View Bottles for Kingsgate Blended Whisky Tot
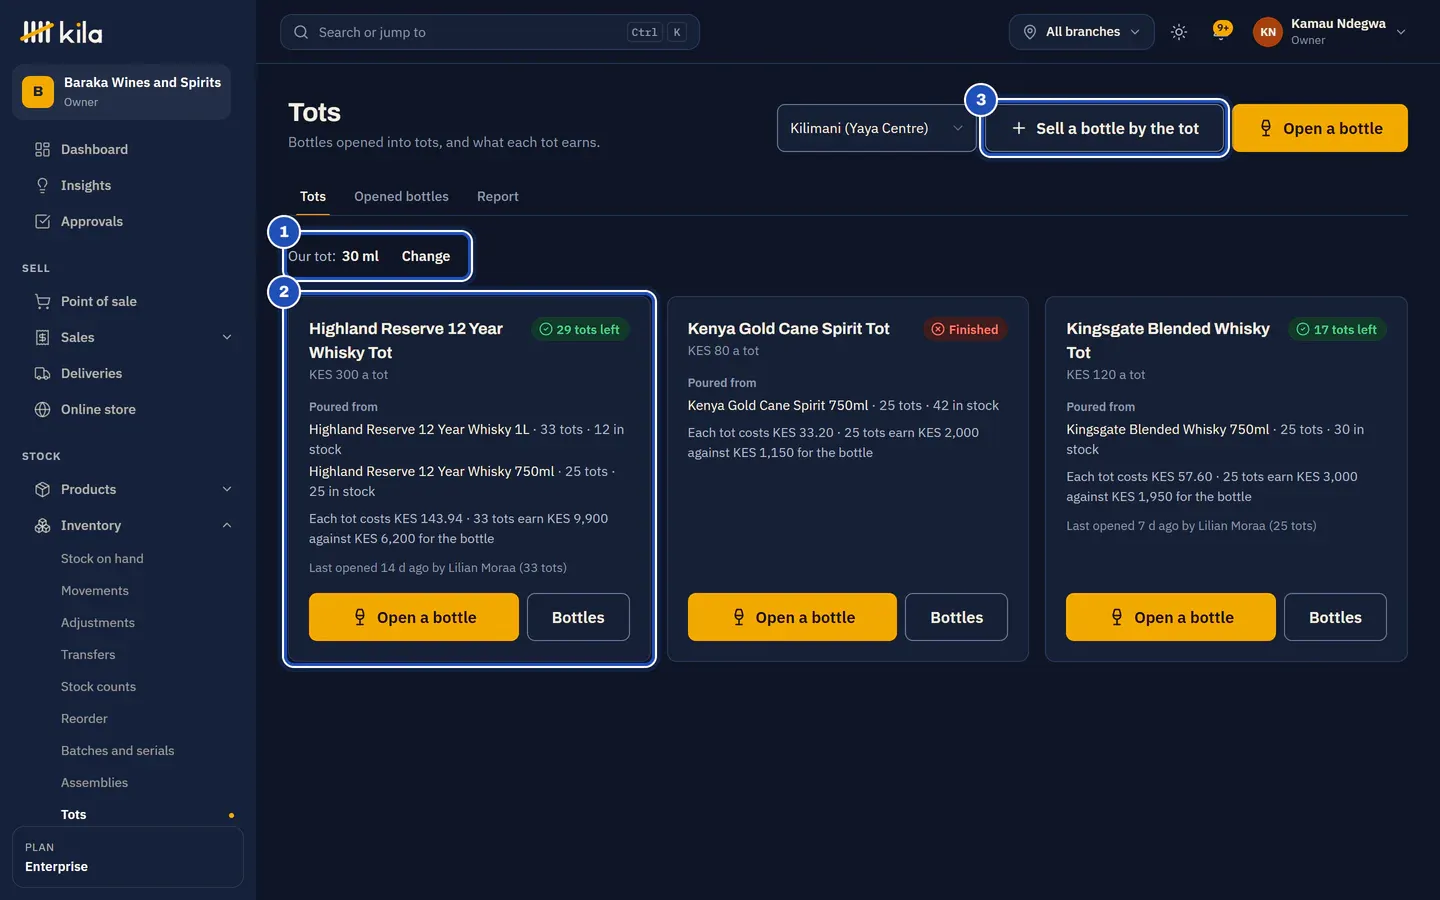 point(1335,617)
